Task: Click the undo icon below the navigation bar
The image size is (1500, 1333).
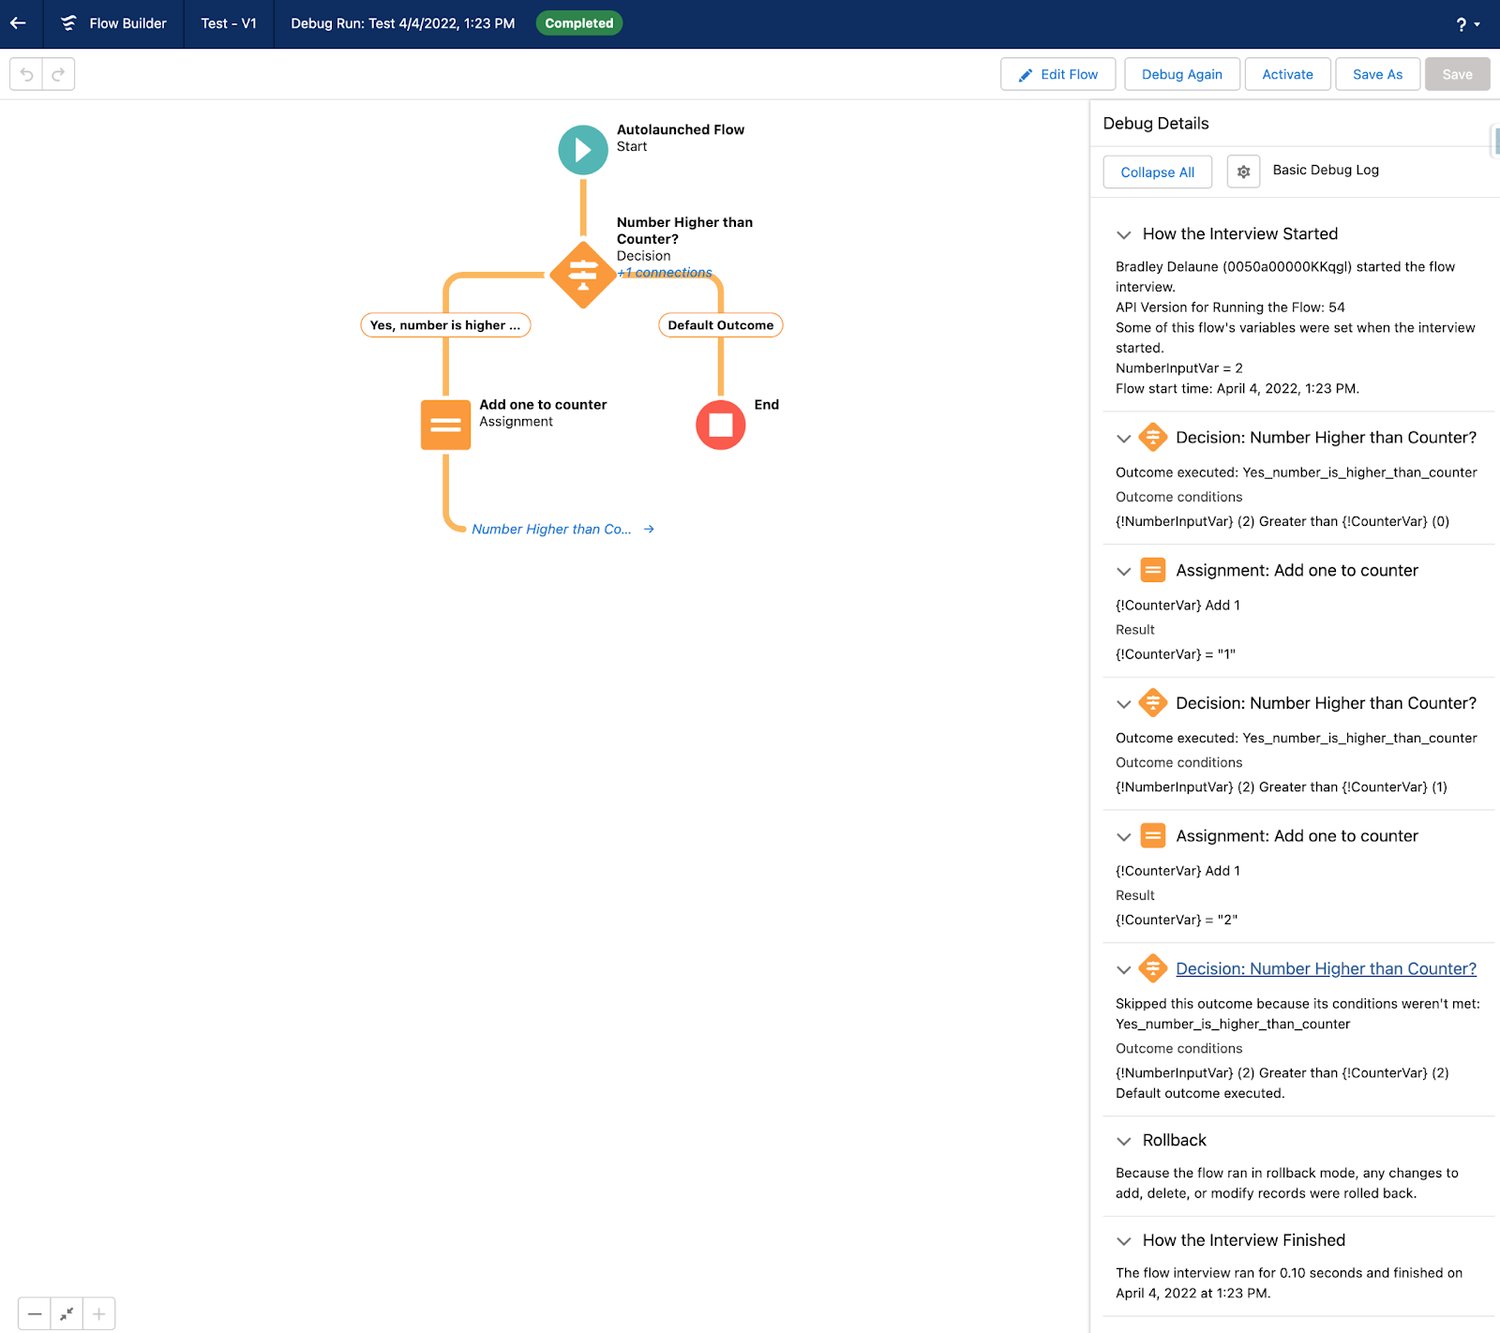Action: coord(26,73)
